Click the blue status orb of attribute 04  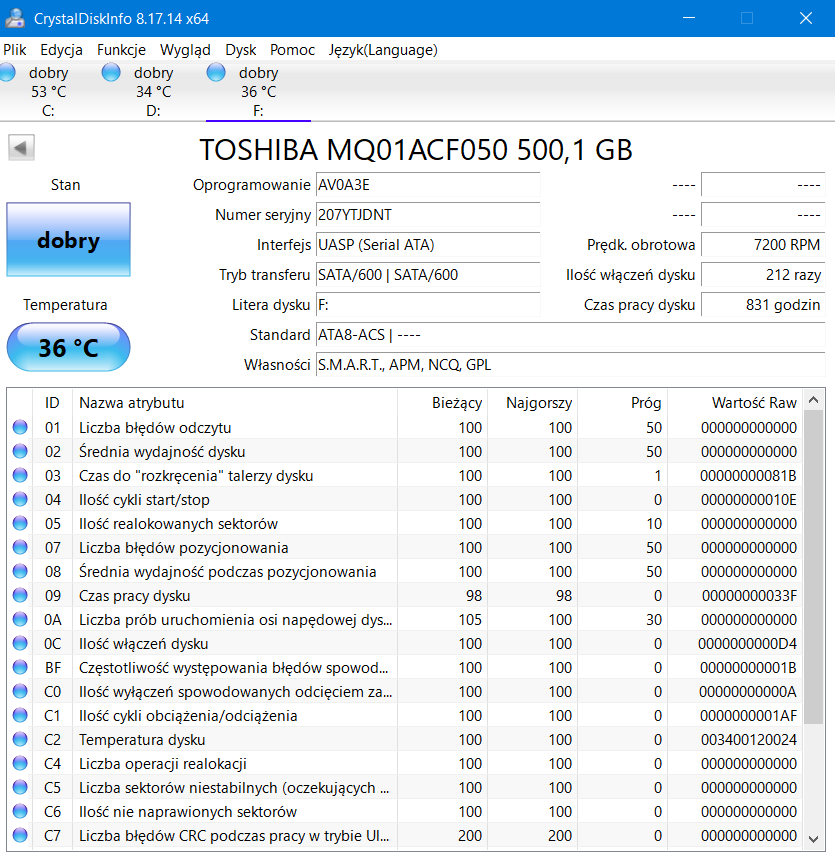click(20, 499)
